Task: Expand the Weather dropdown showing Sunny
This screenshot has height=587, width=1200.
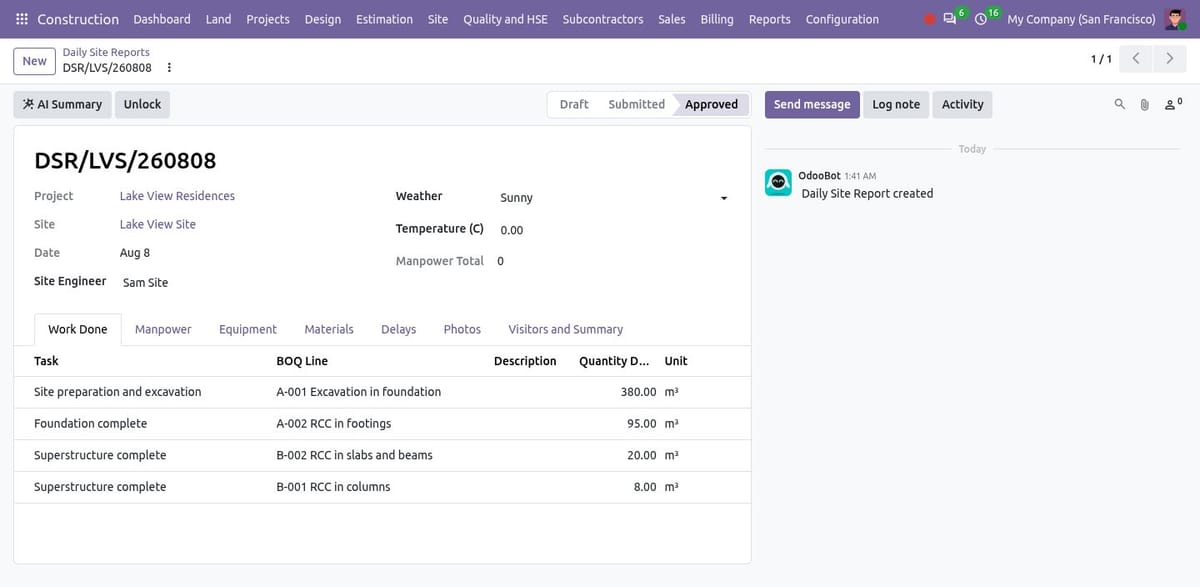Action: pos(614,198)
